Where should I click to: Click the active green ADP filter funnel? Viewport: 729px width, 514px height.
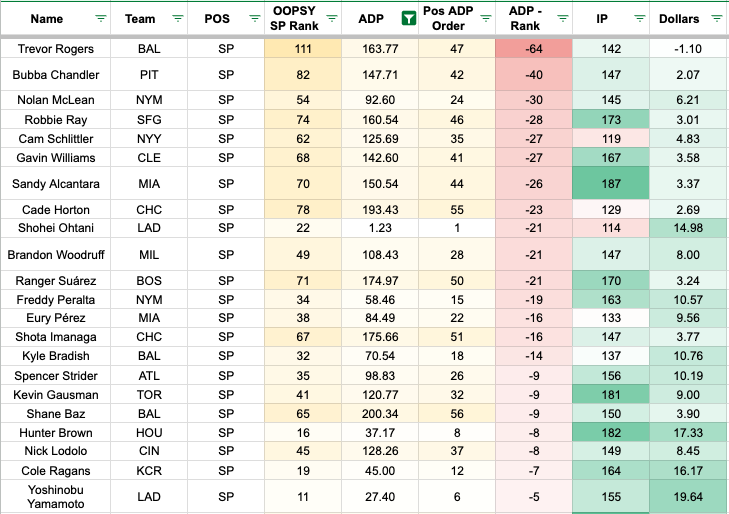pos(408,19)
